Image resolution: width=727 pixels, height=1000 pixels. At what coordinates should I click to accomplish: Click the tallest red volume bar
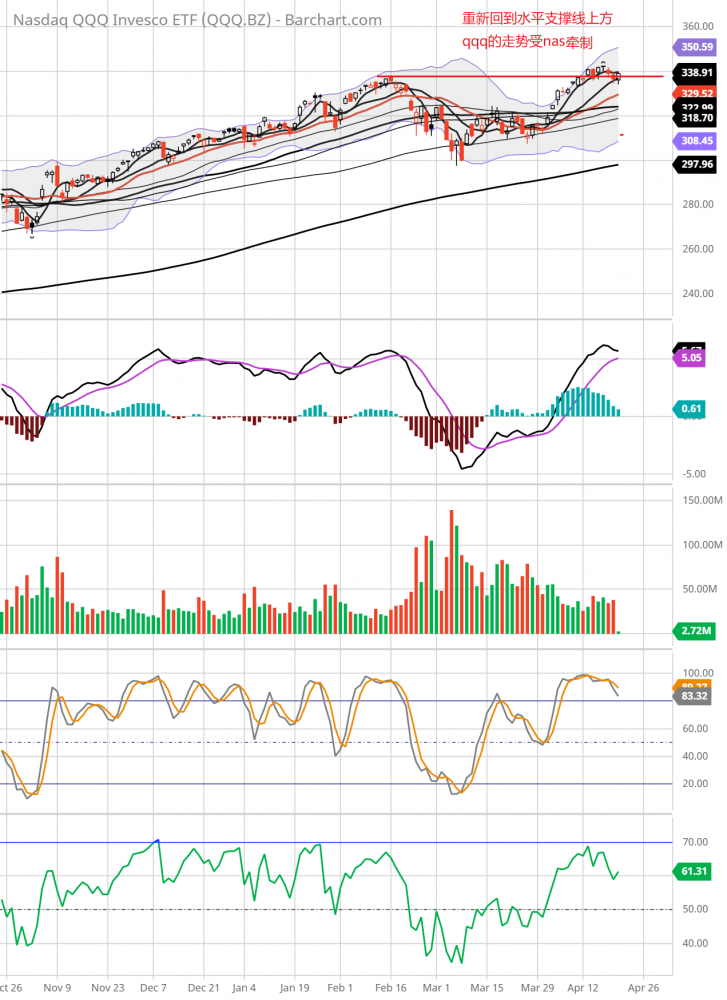coord(452,571)
